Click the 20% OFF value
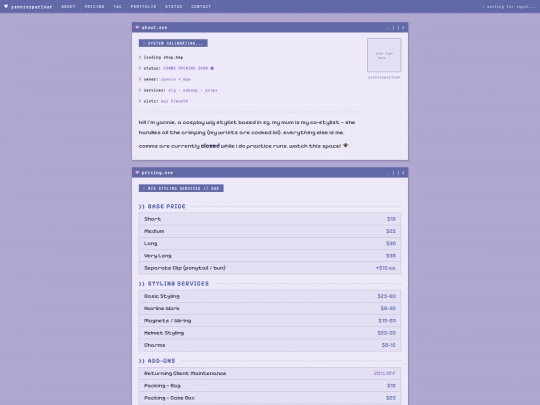This screenshot has height=405, width=540. 385,373
